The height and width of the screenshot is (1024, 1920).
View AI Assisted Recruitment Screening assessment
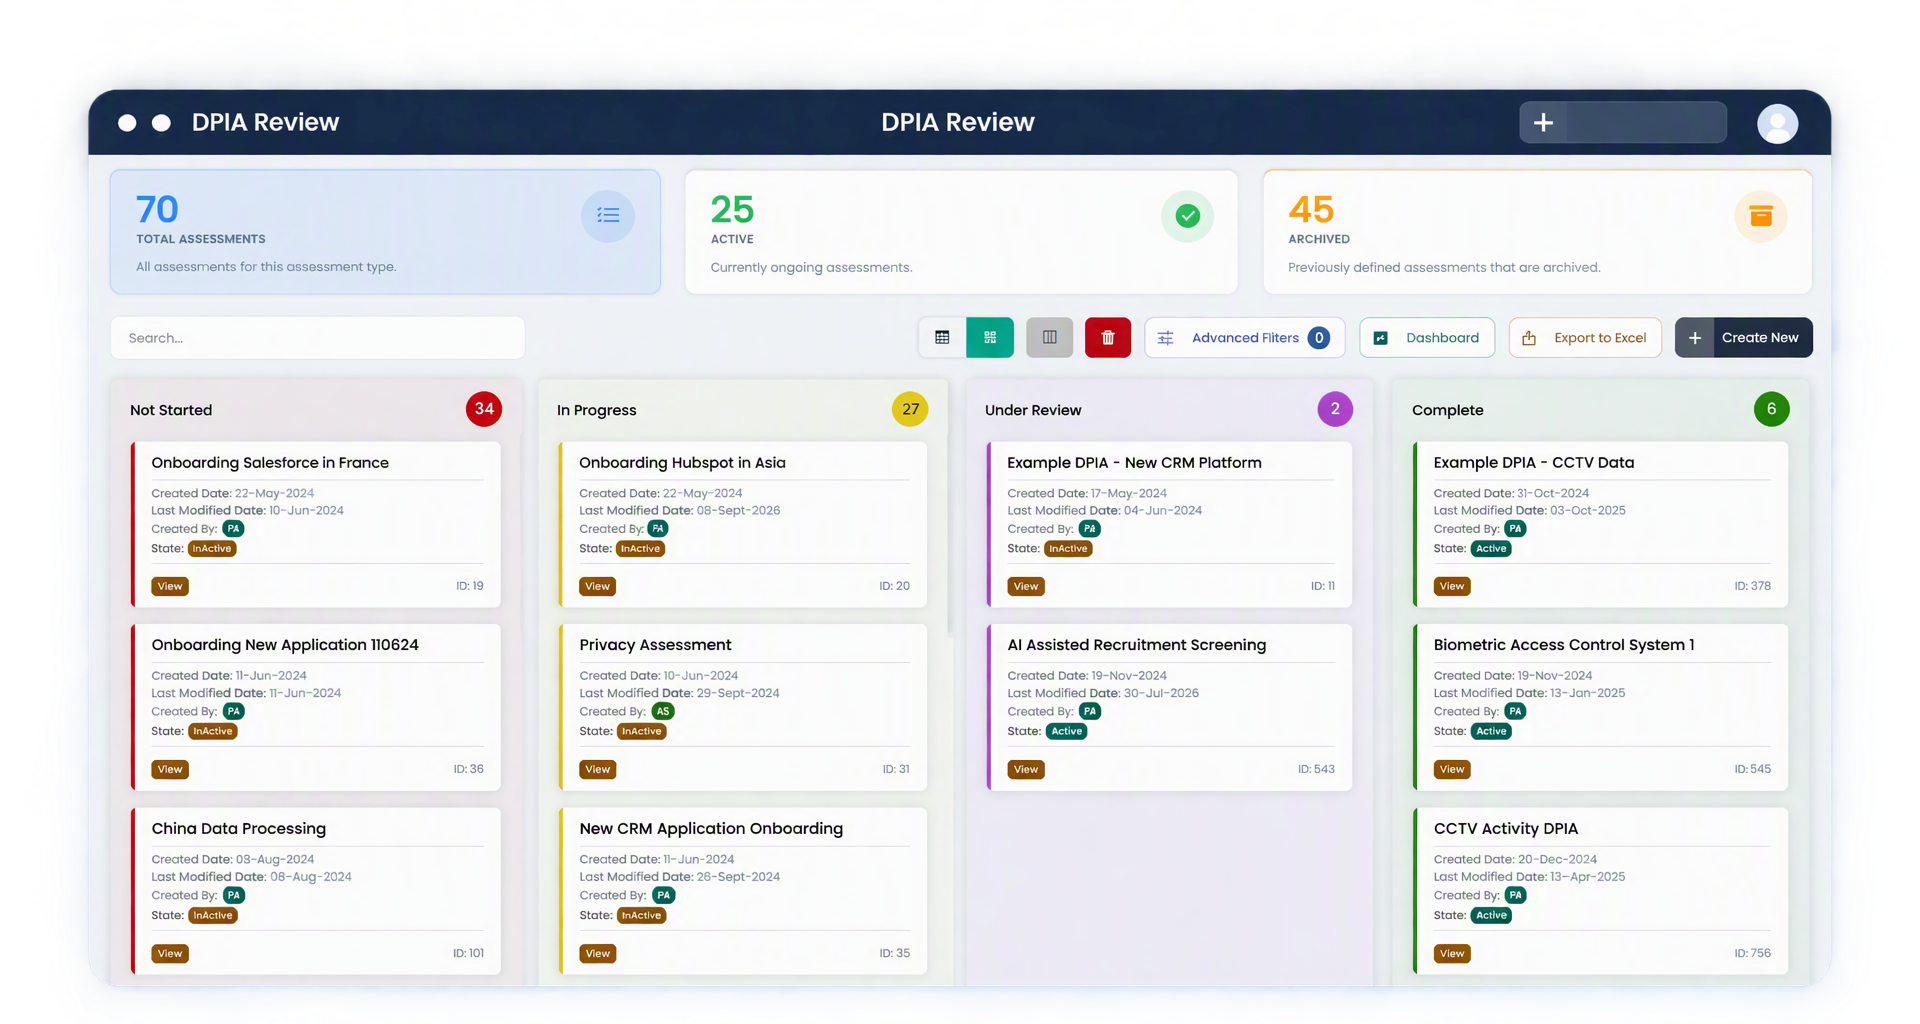(x=1026, y=769)
